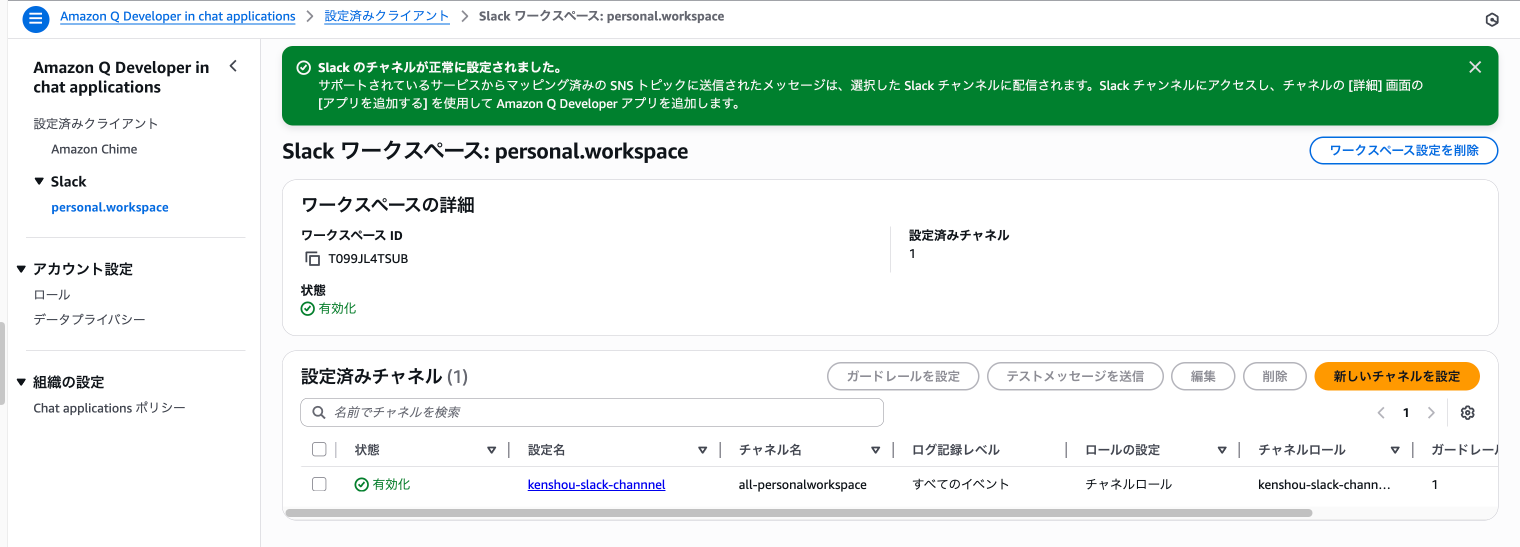Image resolution: width=1520 pixels, height=547 pixels.
Task: Dismiss the green success banner
Action: click(1475, 67)
